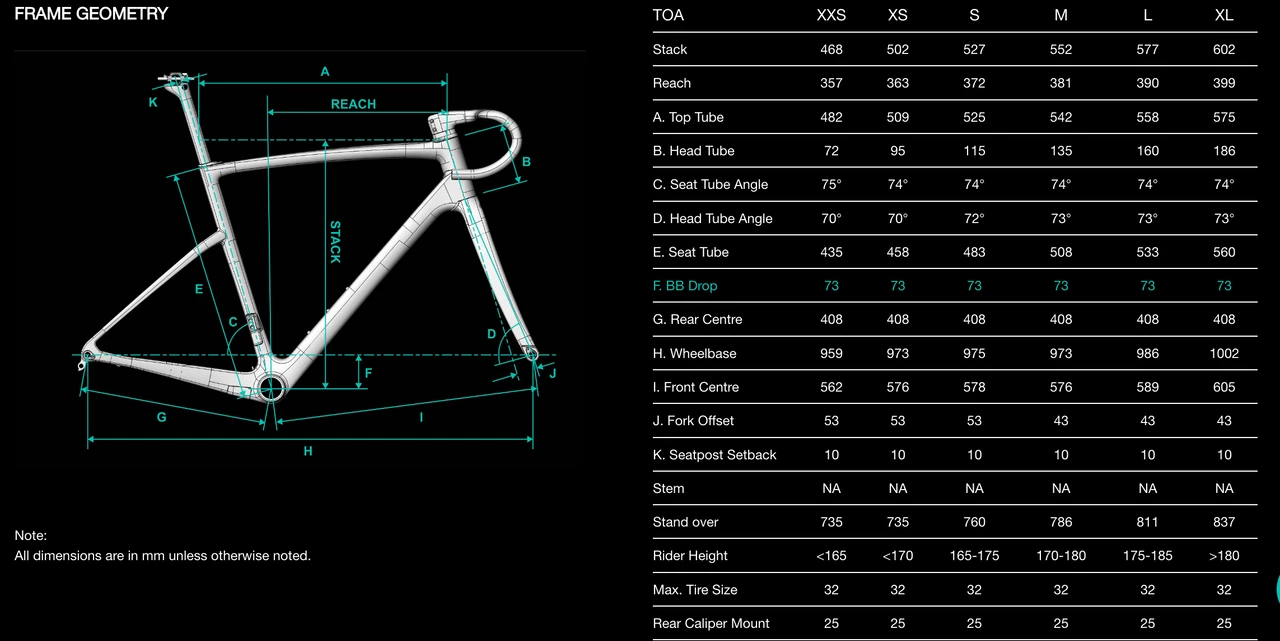Image resolution: width=1280 pixels, height=641 pixels.
Task: Click the Rider Height row label
Action: click(690, 556)
